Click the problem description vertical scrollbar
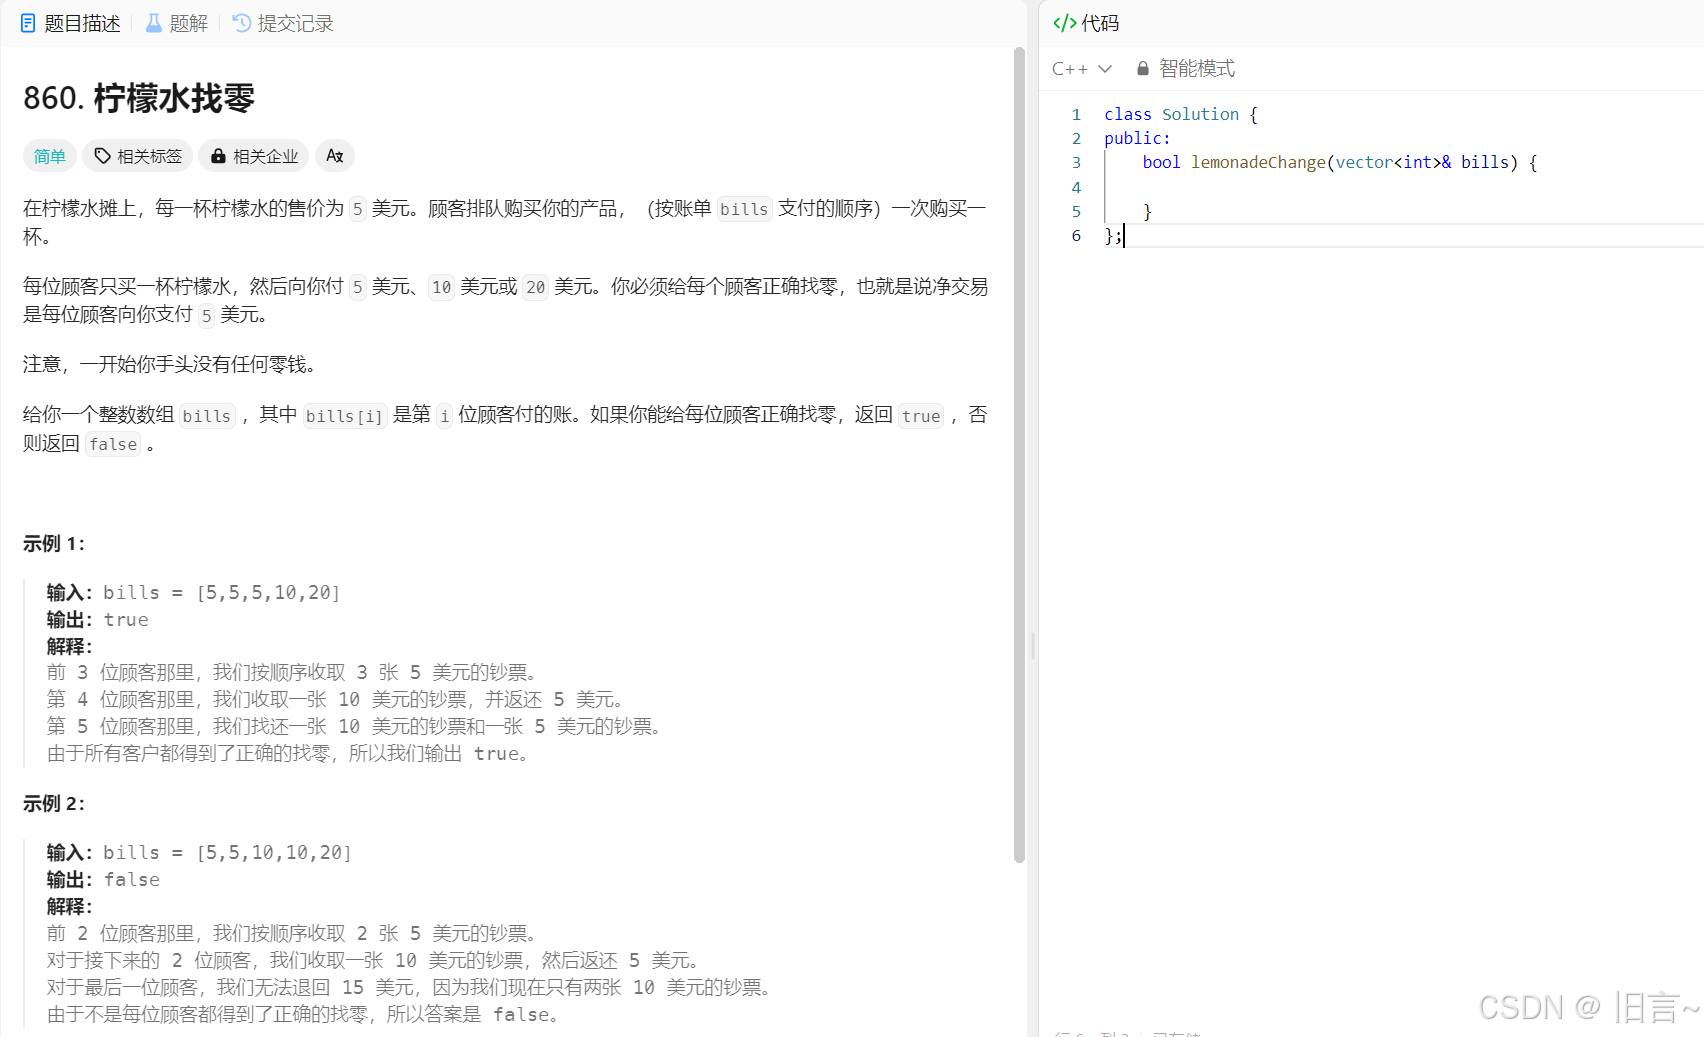Screen dimensions: 1704x1037 (x=1019, y=450)
